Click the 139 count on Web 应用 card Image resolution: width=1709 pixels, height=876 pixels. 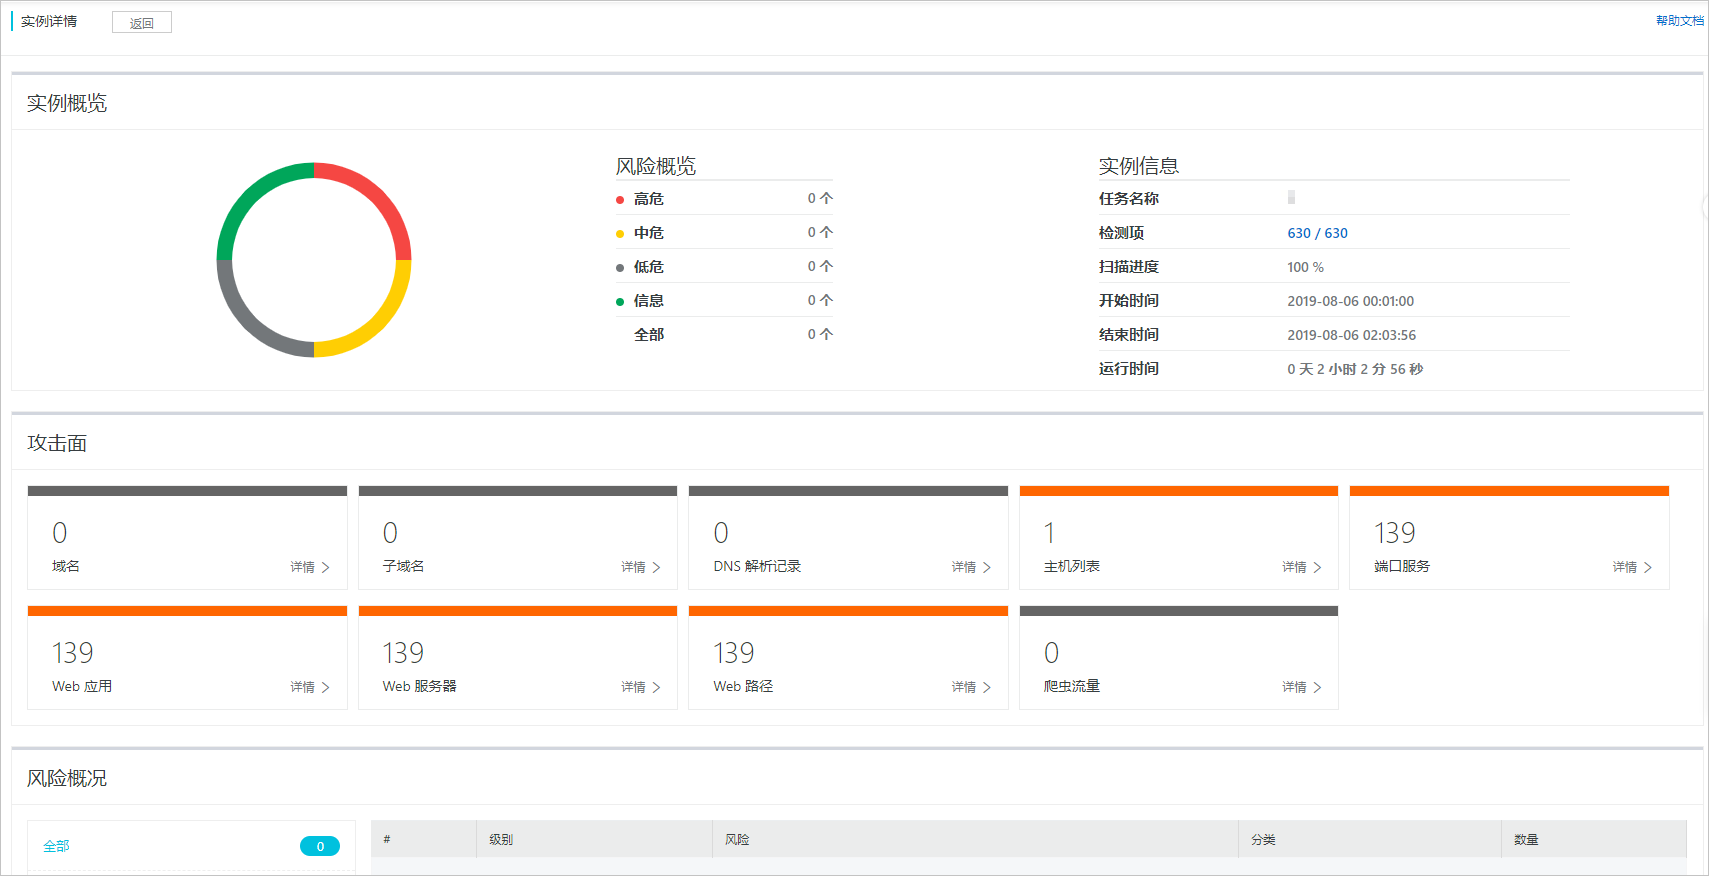coord(72,653)
